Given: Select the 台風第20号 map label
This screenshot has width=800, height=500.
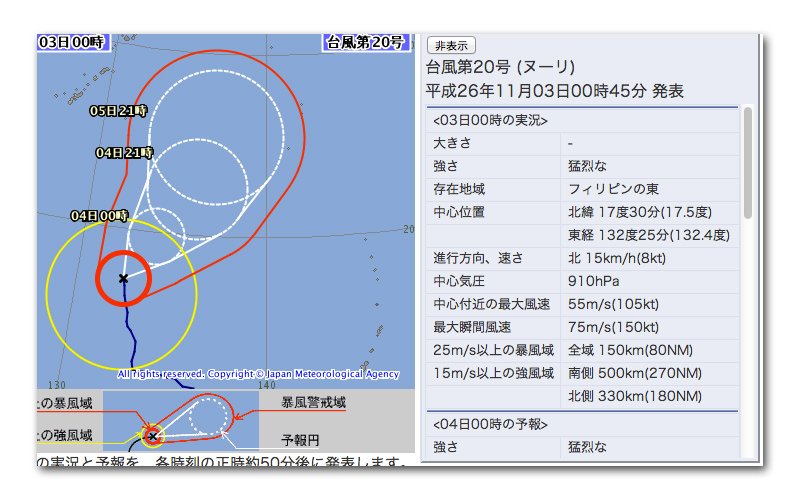Looking at the screenshot, I should 365,42.
